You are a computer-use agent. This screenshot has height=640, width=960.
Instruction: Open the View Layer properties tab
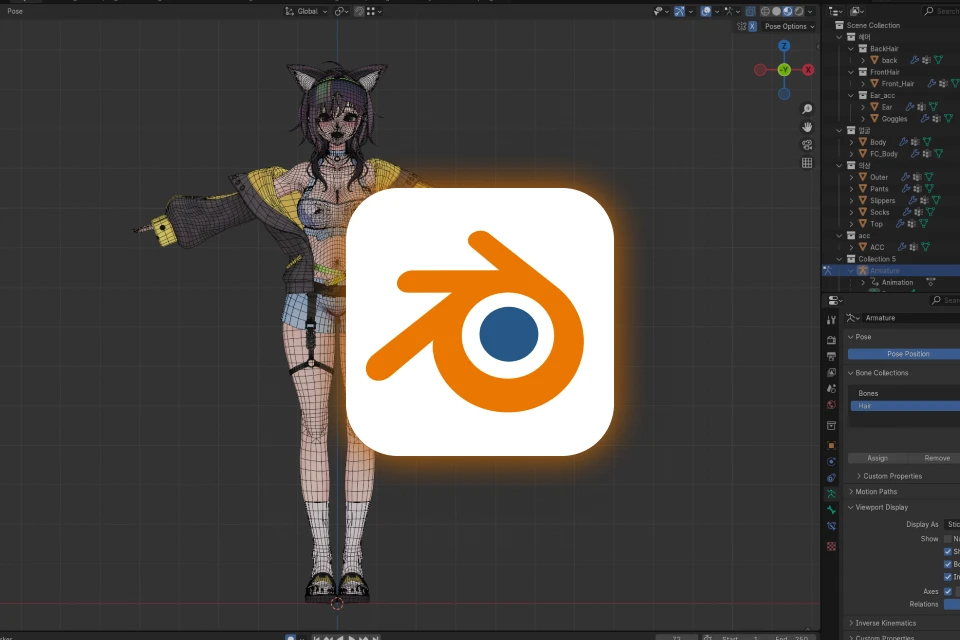[x=831, y=372]
